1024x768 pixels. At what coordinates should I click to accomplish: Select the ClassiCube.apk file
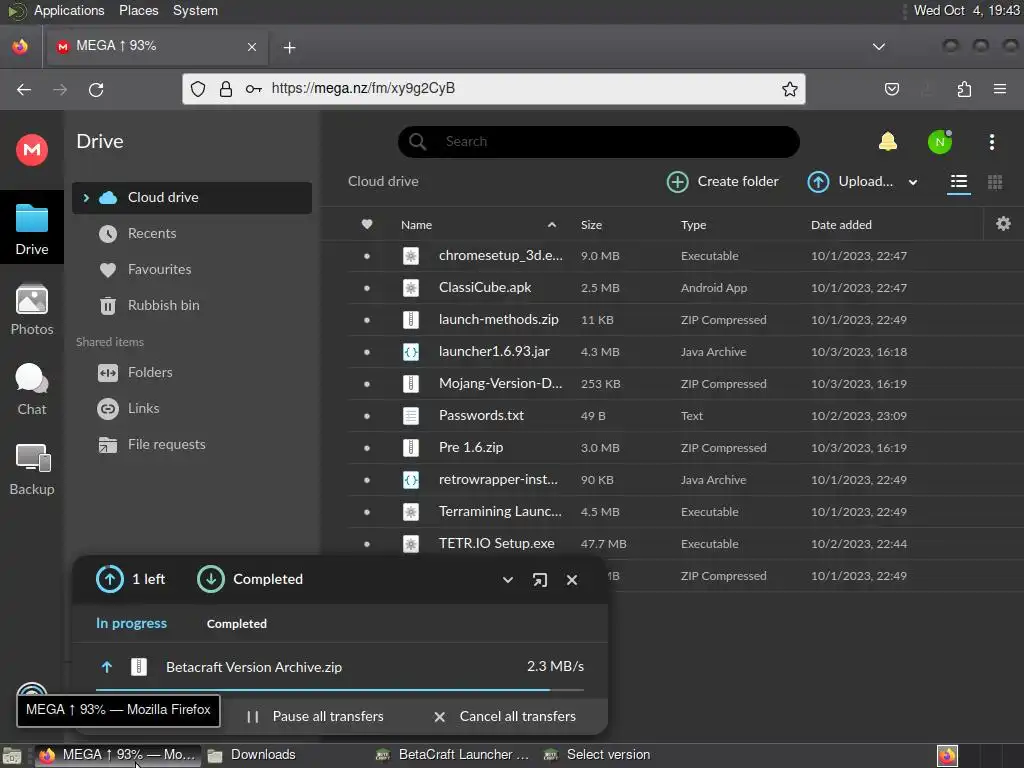coord(485,287)
